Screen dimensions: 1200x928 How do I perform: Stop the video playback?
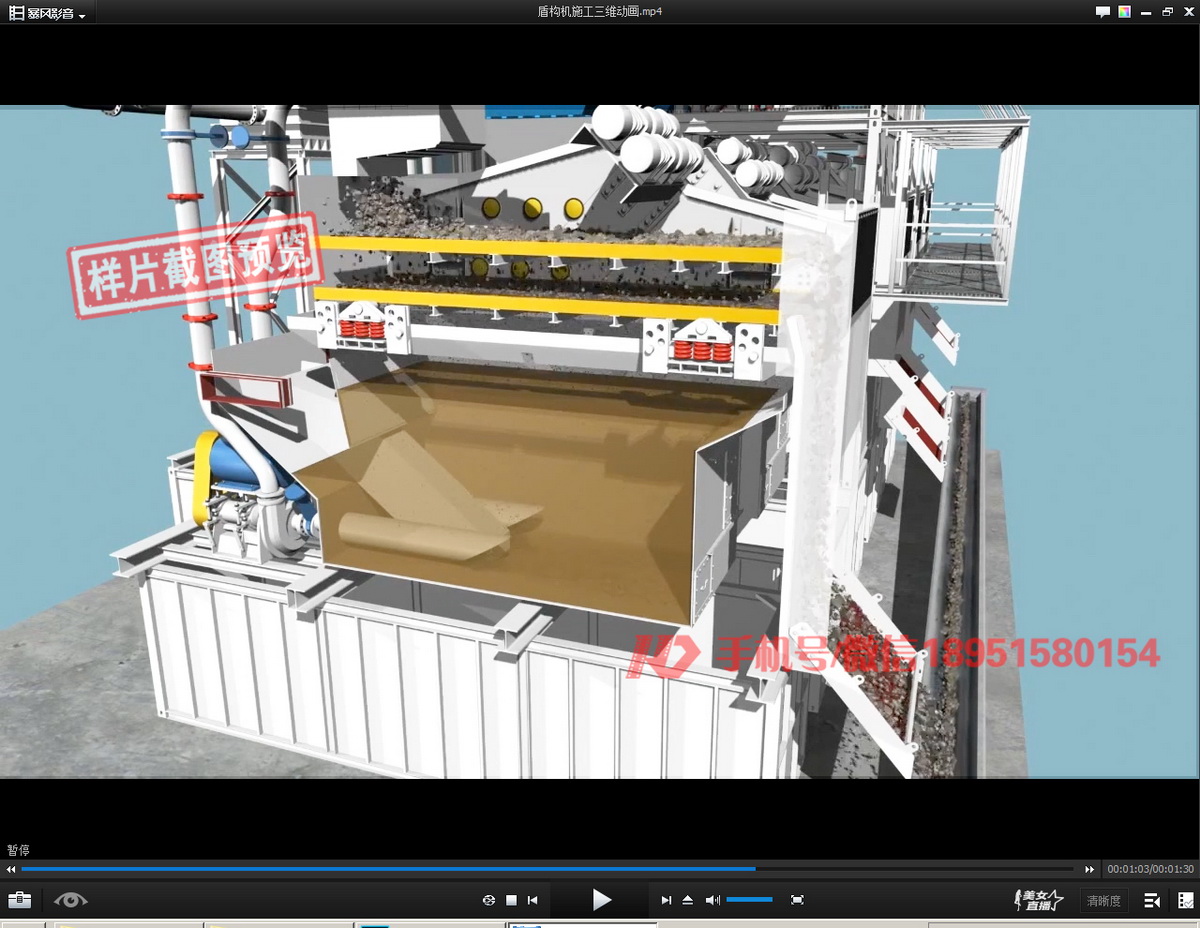coord(511,900)
